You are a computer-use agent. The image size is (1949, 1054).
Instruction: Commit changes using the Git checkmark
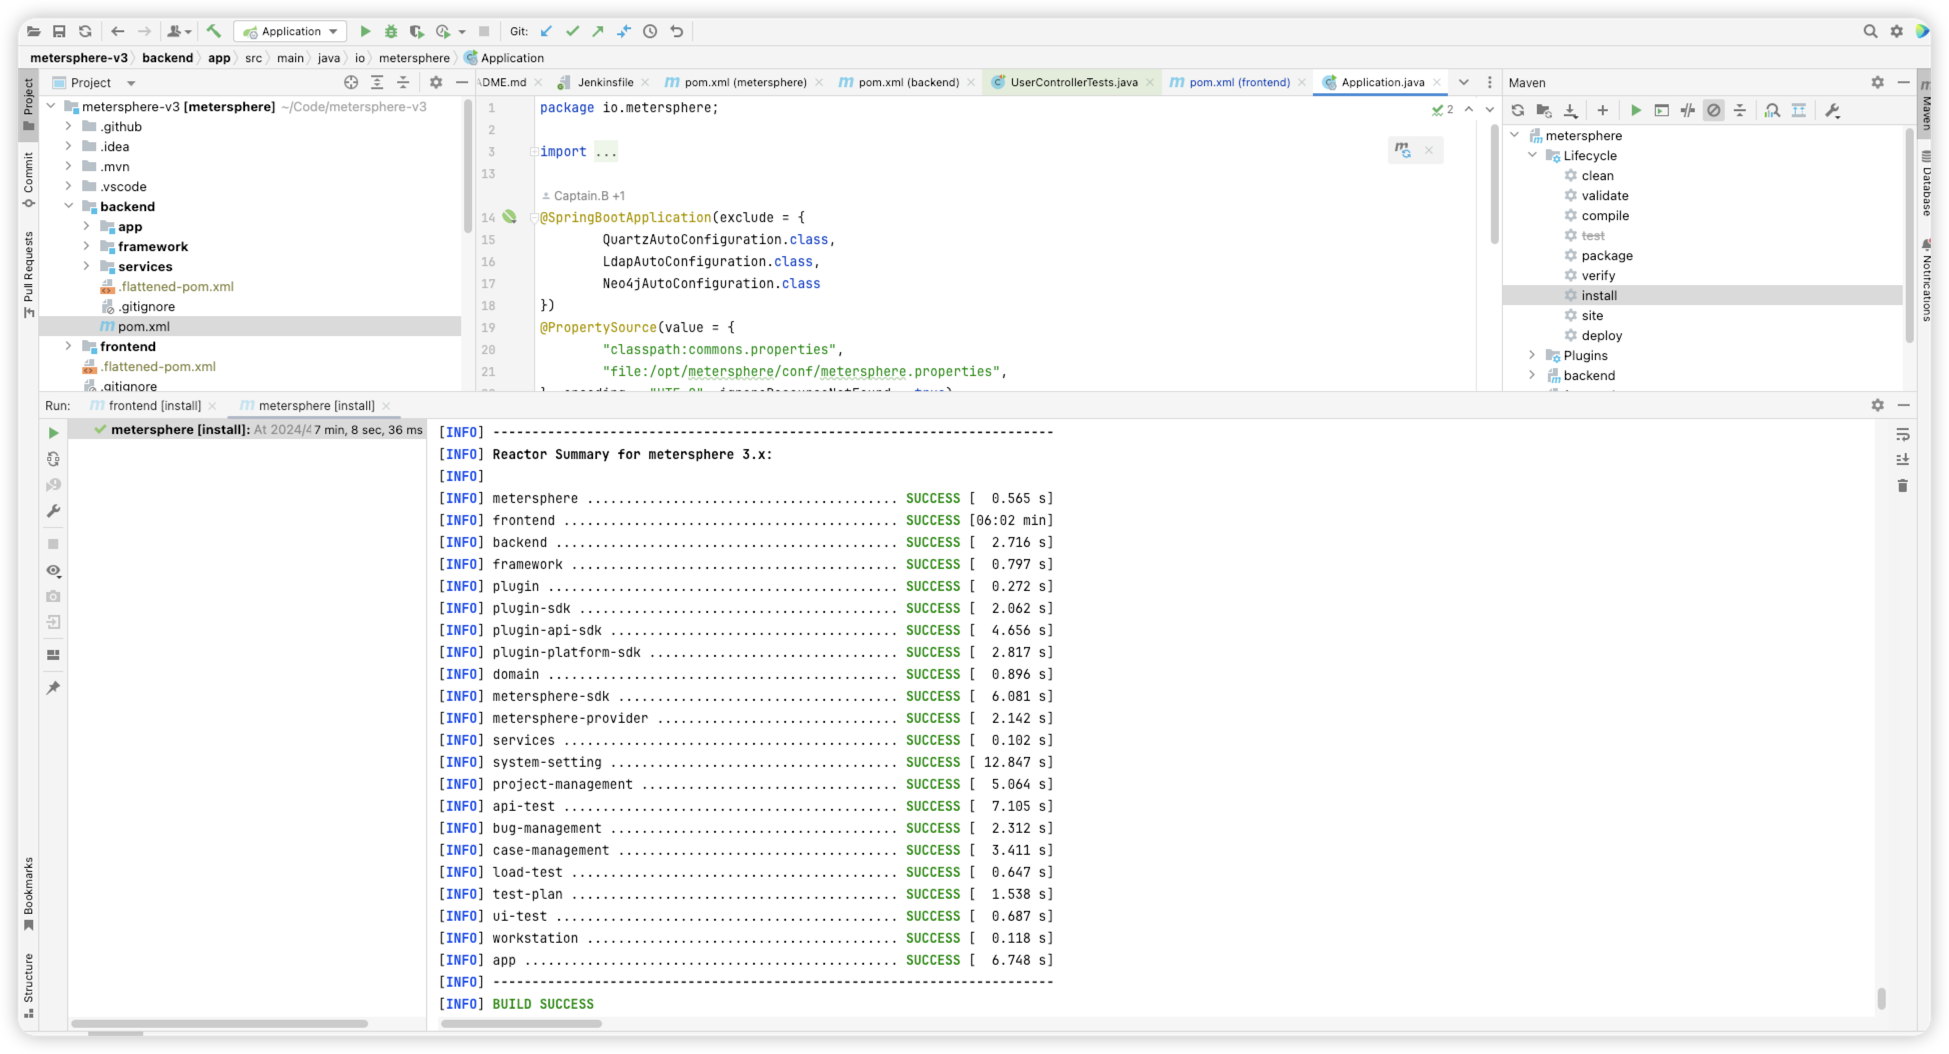pos(572,31)
